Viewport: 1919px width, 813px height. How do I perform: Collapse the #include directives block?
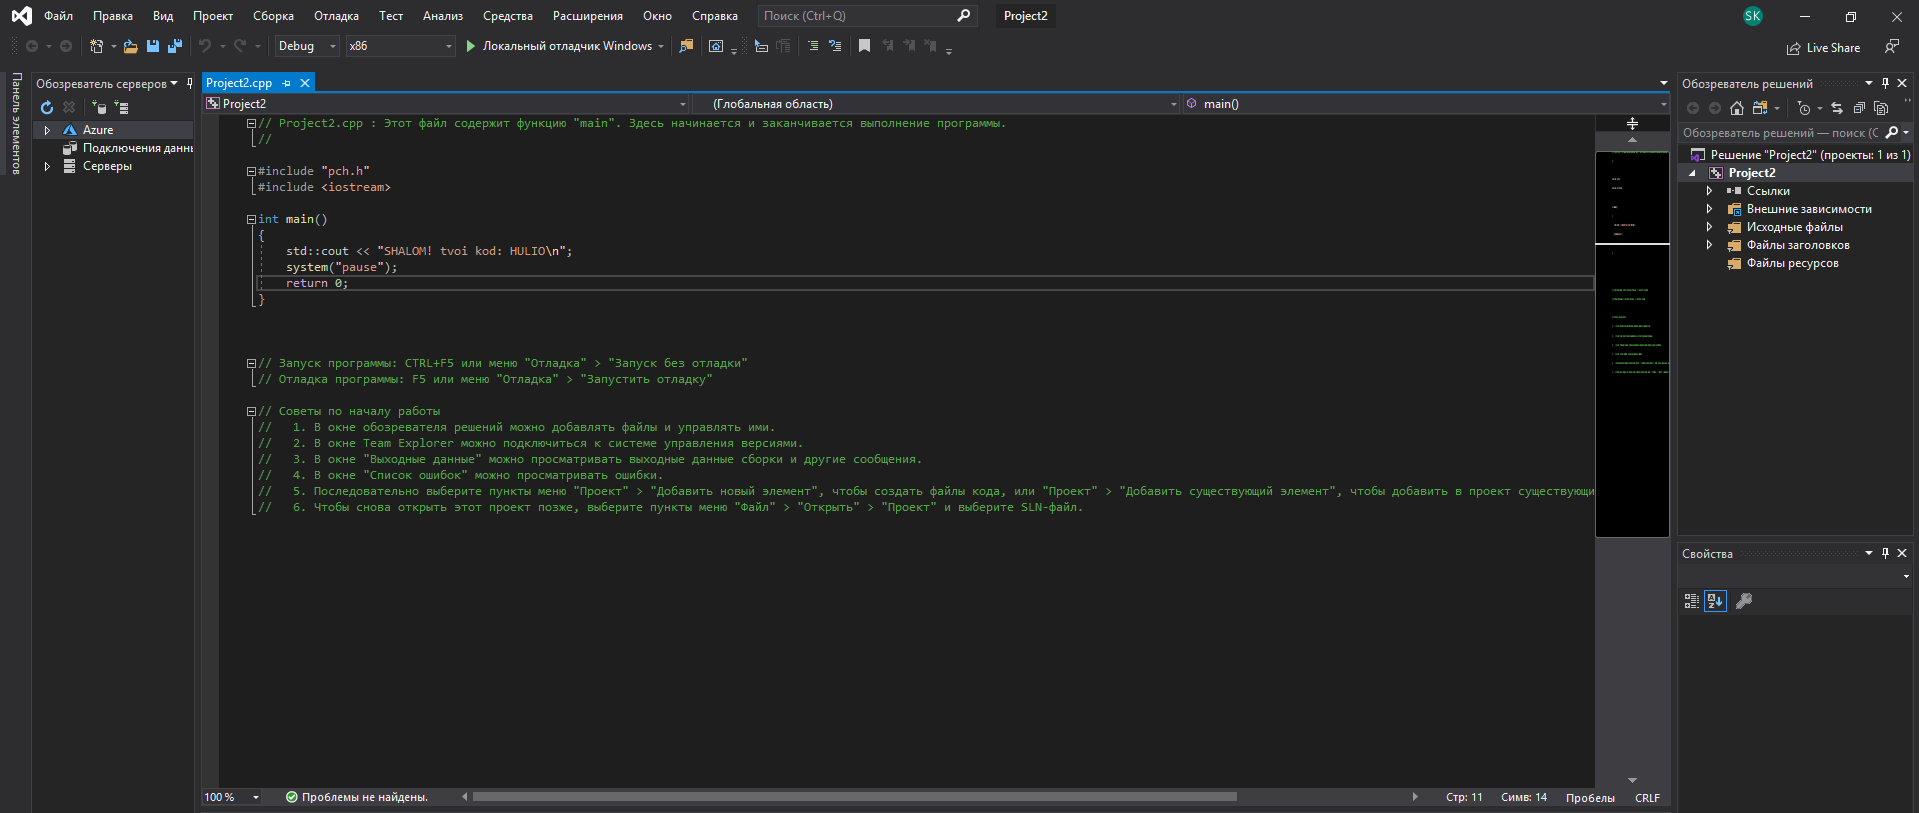(x=251, y=171)
